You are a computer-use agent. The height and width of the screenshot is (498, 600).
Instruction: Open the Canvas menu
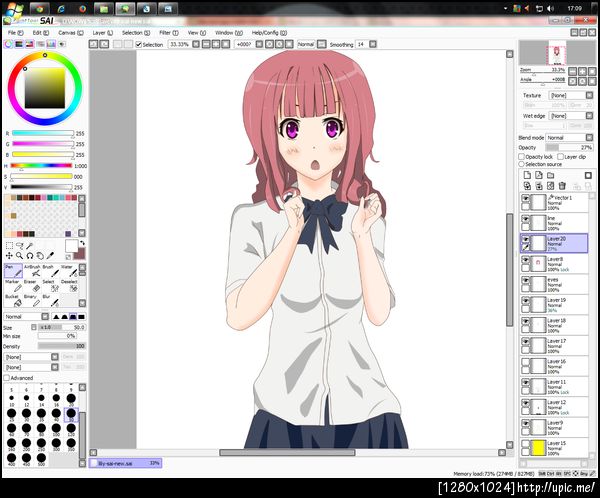pyautogui.click(x=70, y=33)
